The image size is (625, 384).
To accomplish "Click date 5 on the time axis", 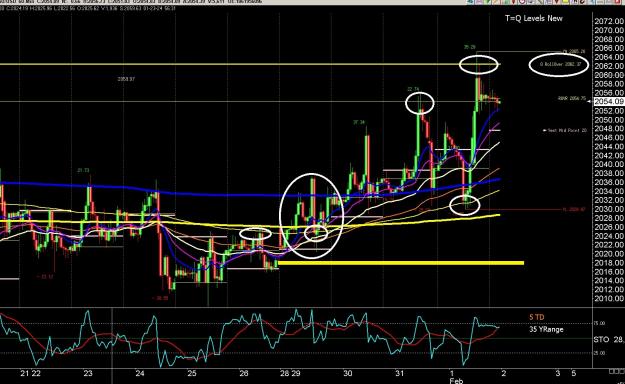I will [574, 374].
